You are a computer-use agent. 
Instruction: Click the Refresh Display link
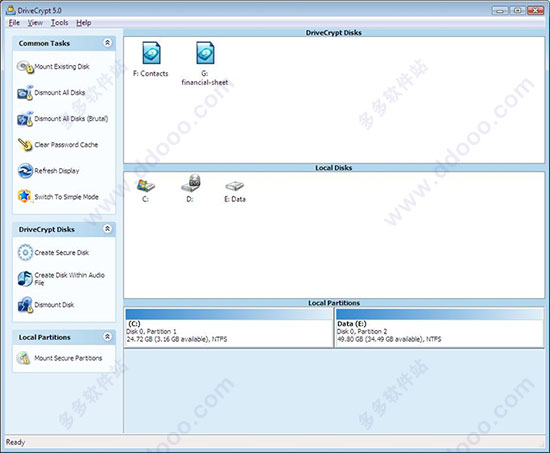tap(57, 171)
